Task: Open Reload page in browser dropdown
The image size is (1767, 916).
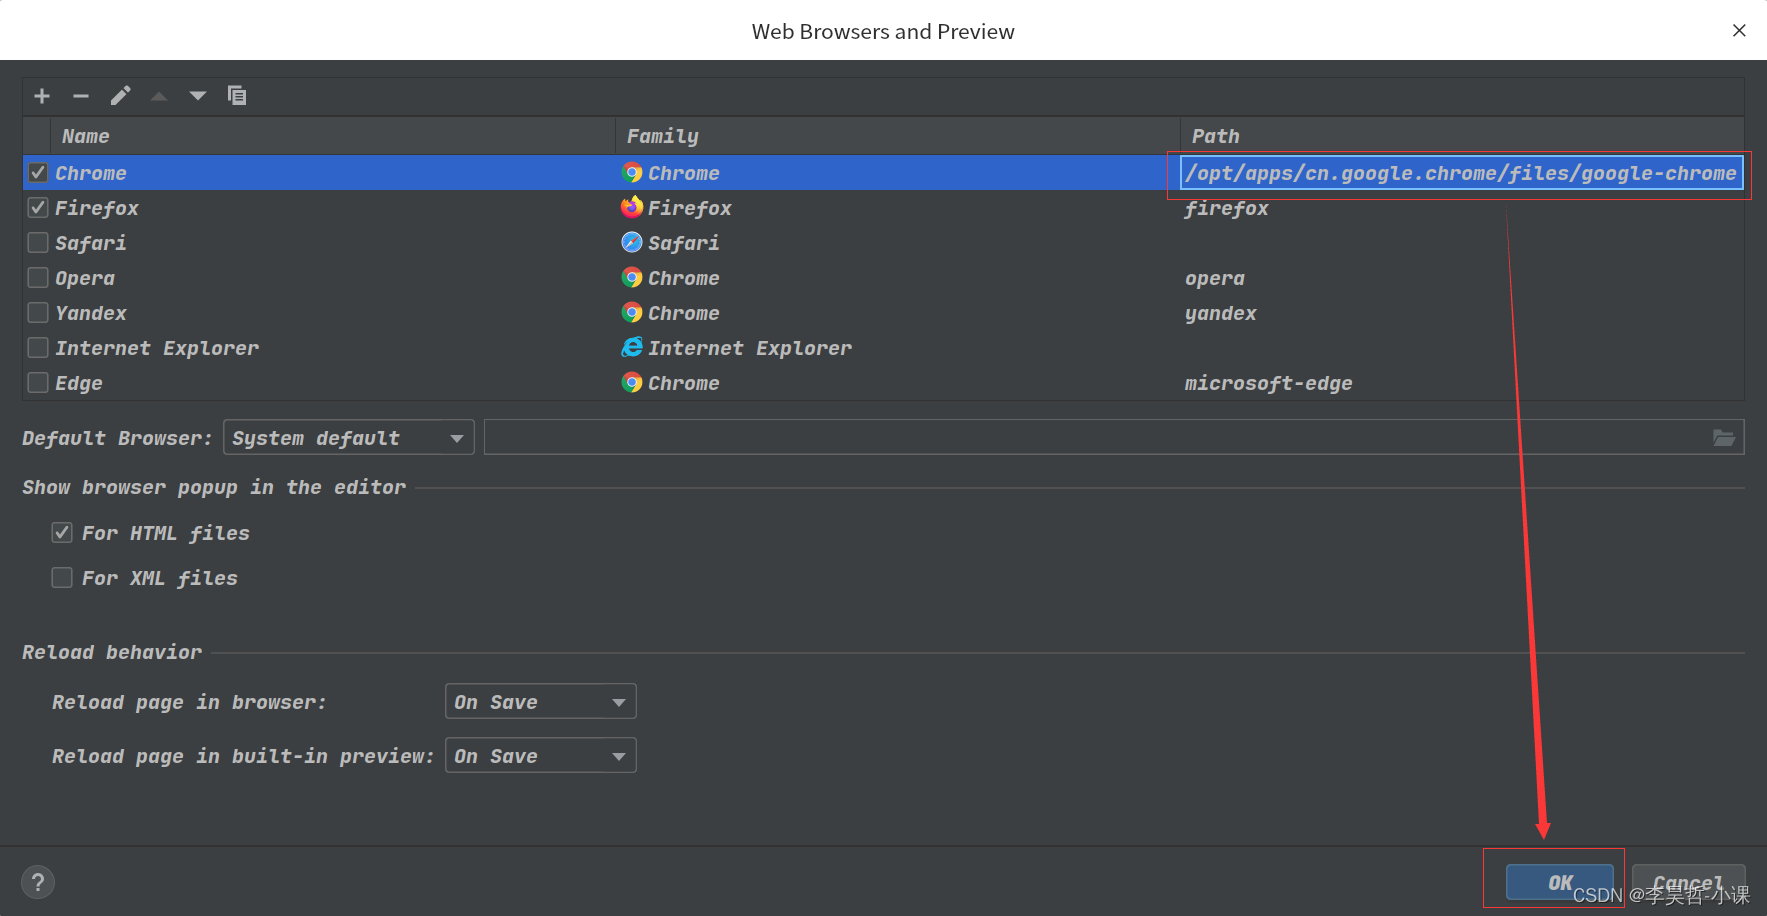Action: 540,702
